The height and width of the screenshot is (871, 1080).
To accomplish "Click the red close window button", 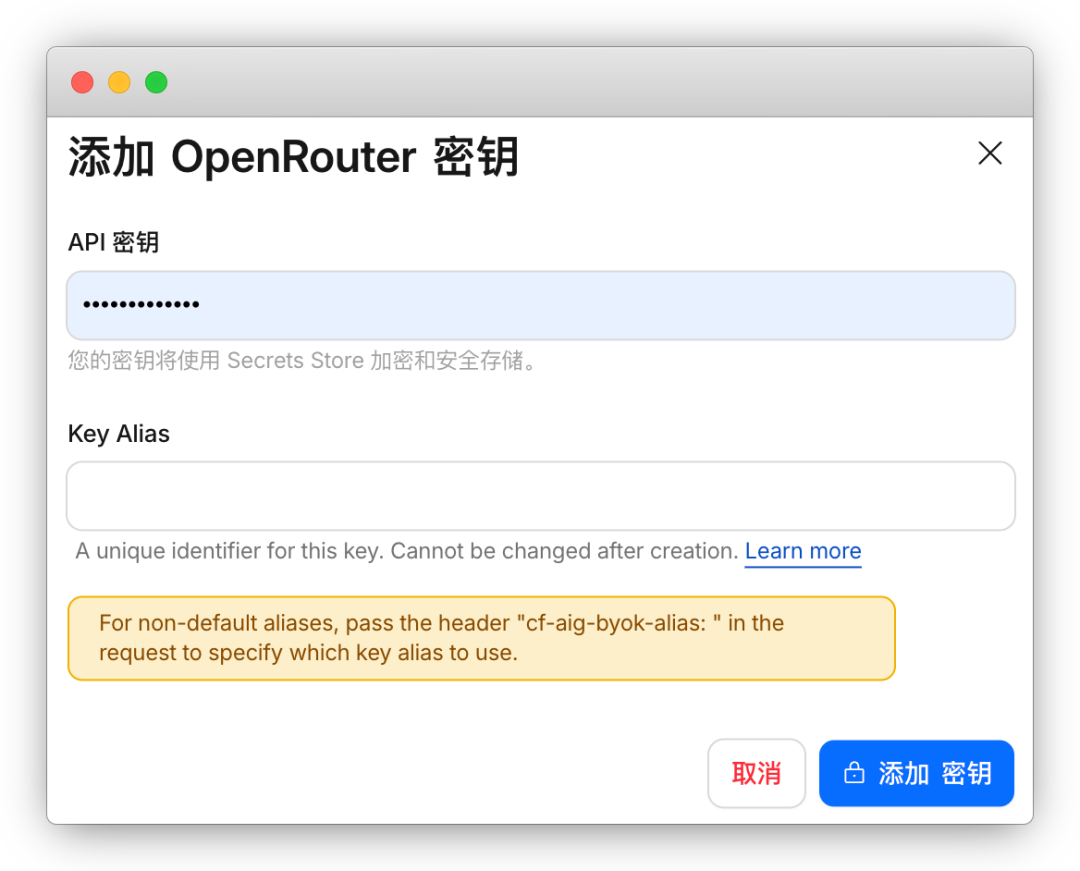I will tap(82, 82).
